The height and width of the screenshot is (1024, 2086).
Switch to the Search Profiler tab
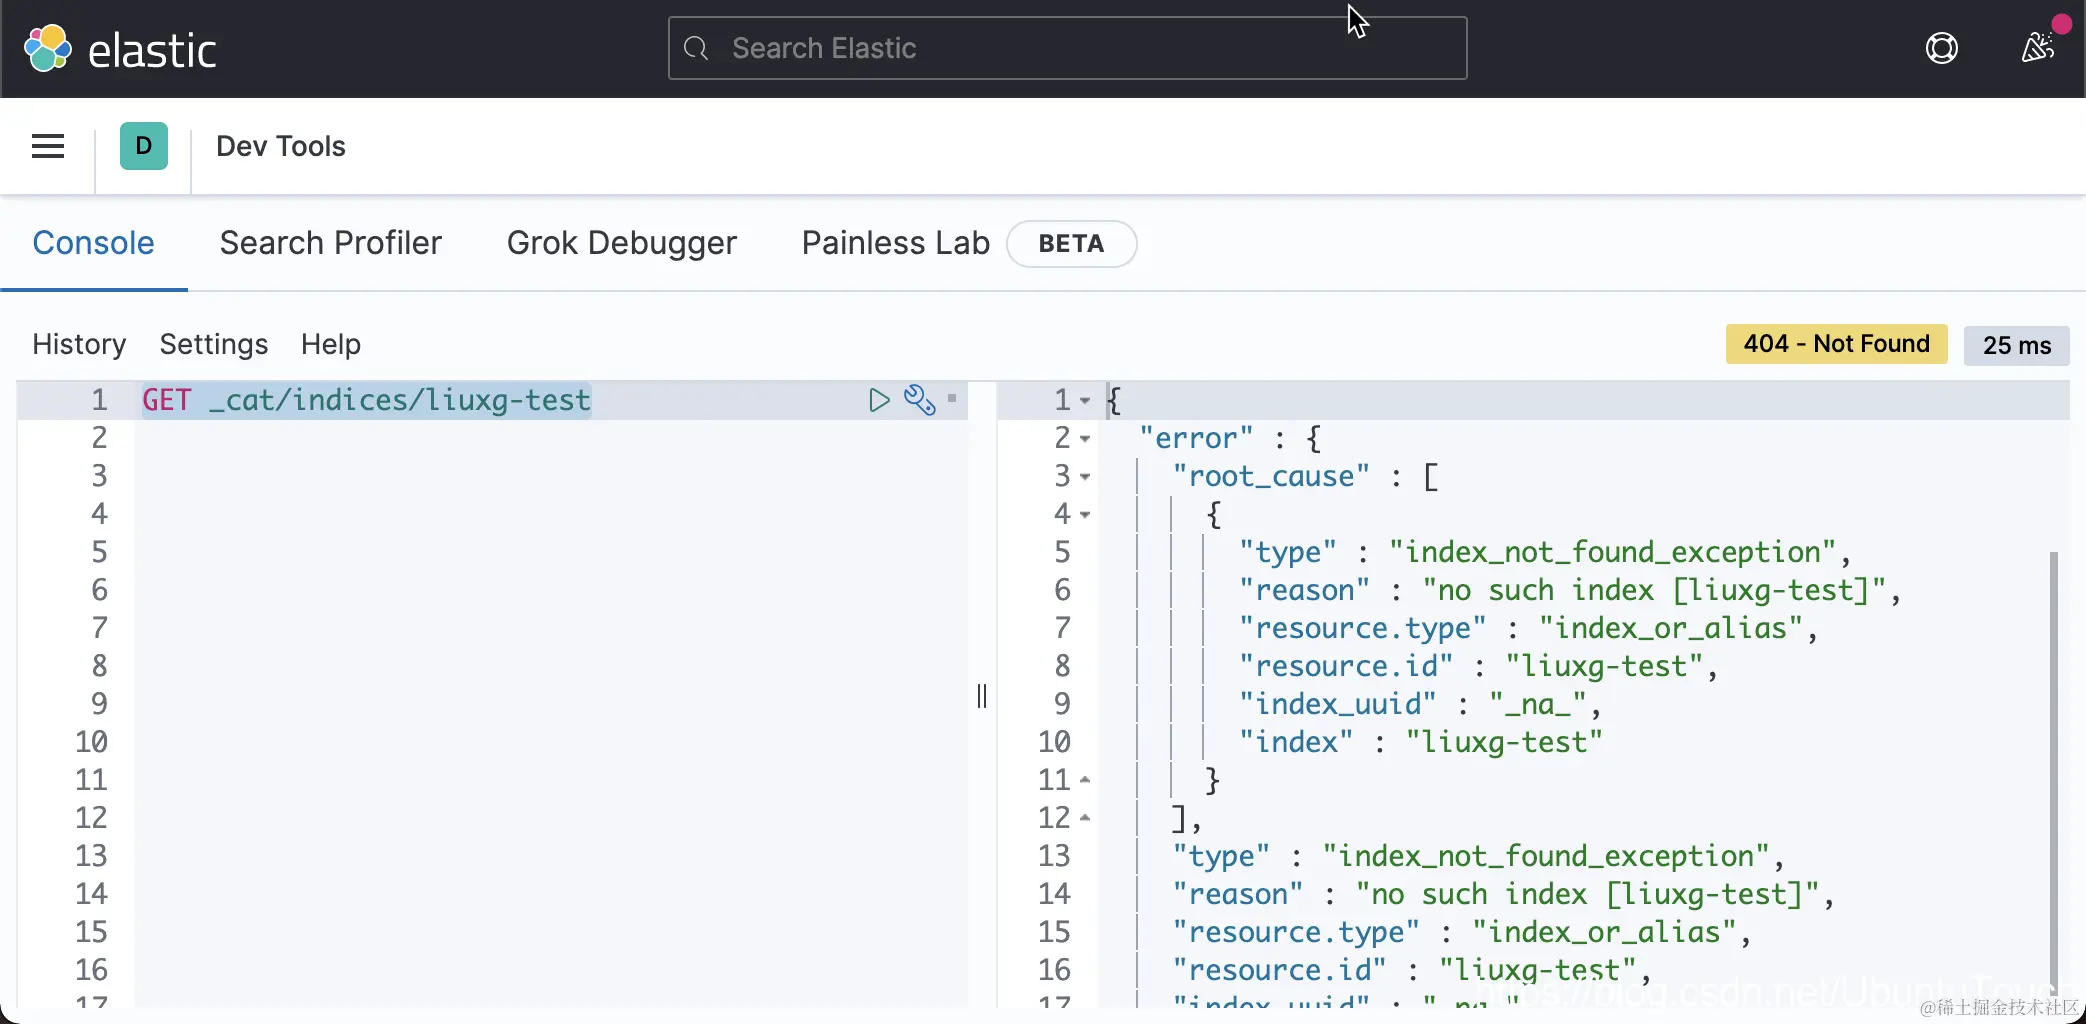coord(330,243)
